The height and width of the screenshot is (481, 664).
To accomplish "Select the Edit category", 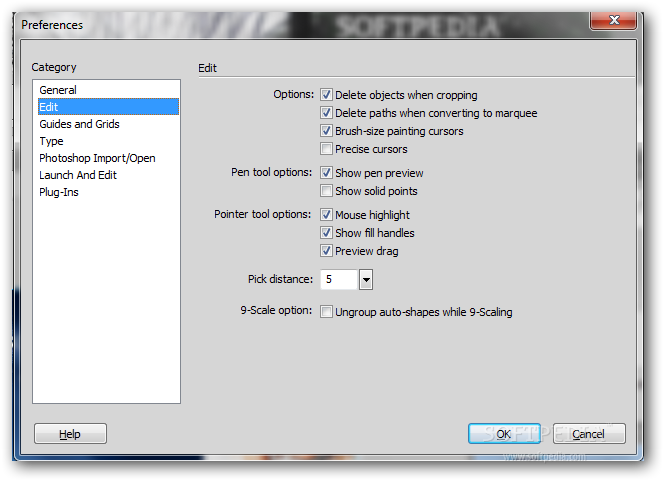I will pyautogui.click(x=108, y=107).
